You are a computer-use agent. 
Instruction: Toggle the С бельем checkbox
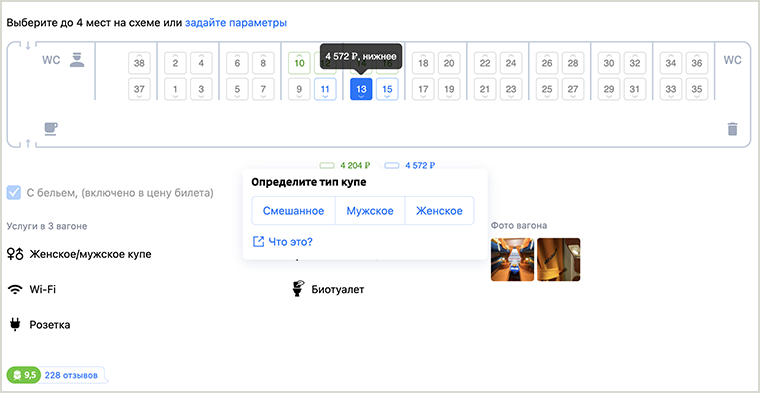[14, 193]
